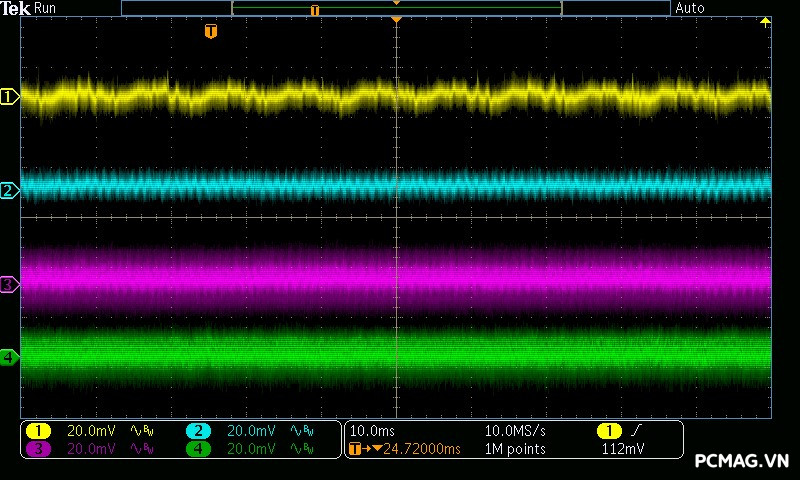
Task: Click the Auto trigger mode label
Action: click(x=690, y=8)
